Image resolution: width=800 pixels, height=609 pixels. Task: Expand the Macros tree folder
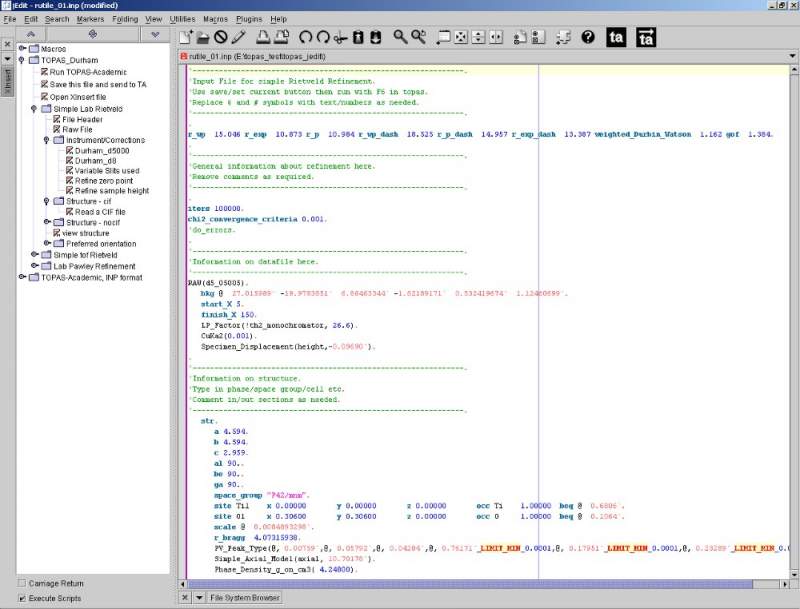(22, 48)
